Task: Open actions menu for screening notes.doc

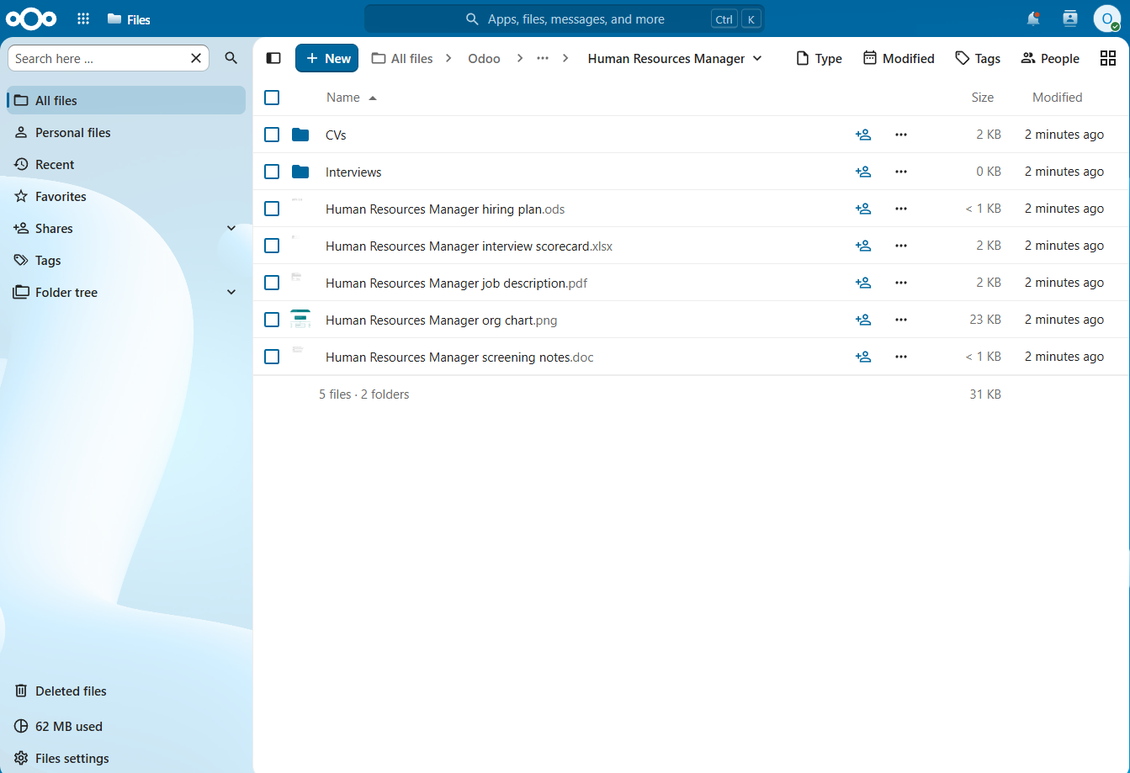Action: click(901, 357)
